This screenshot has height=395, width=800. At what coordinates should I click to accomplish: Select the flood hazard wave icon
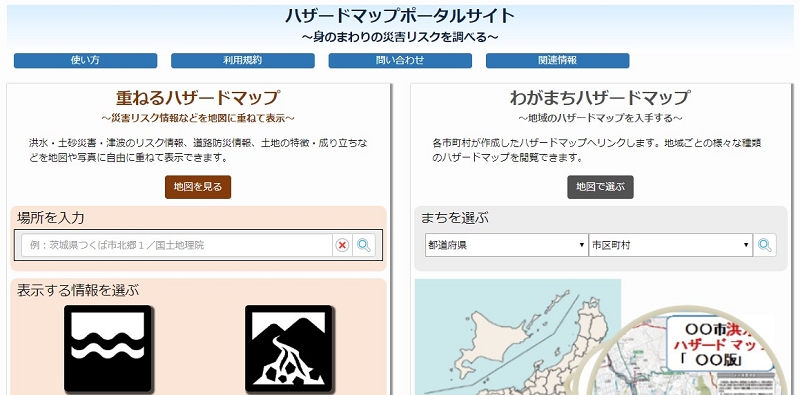(108, 349)
